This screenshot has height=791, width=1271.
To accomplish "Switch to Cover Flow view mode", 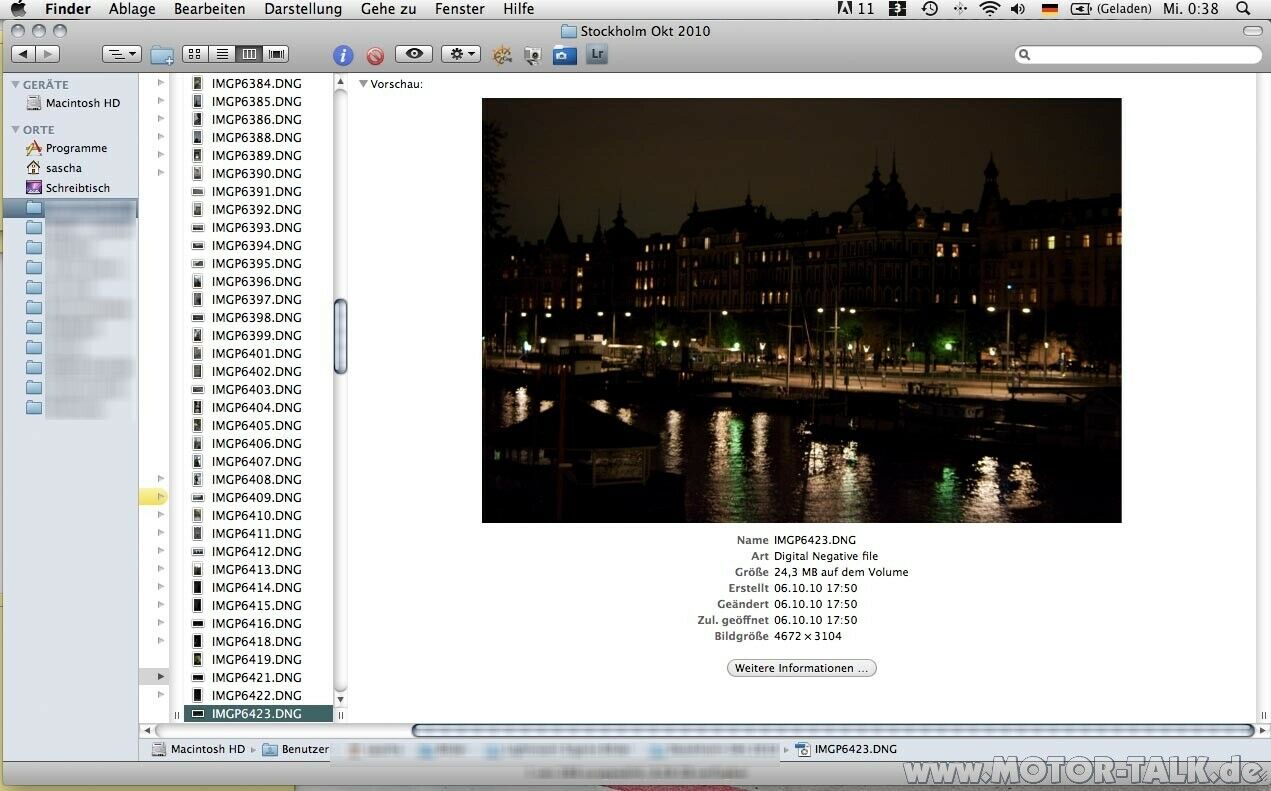I will (x=277, y=54).
